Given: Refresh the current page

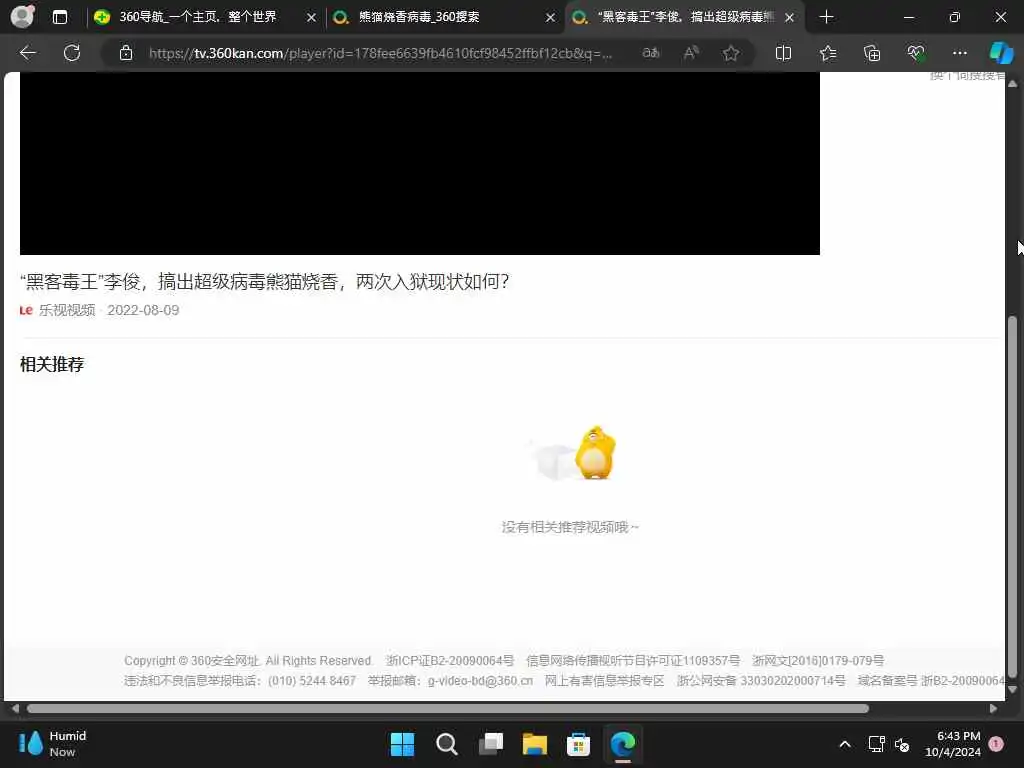Looking at the screenshot, I should [72, 53].
